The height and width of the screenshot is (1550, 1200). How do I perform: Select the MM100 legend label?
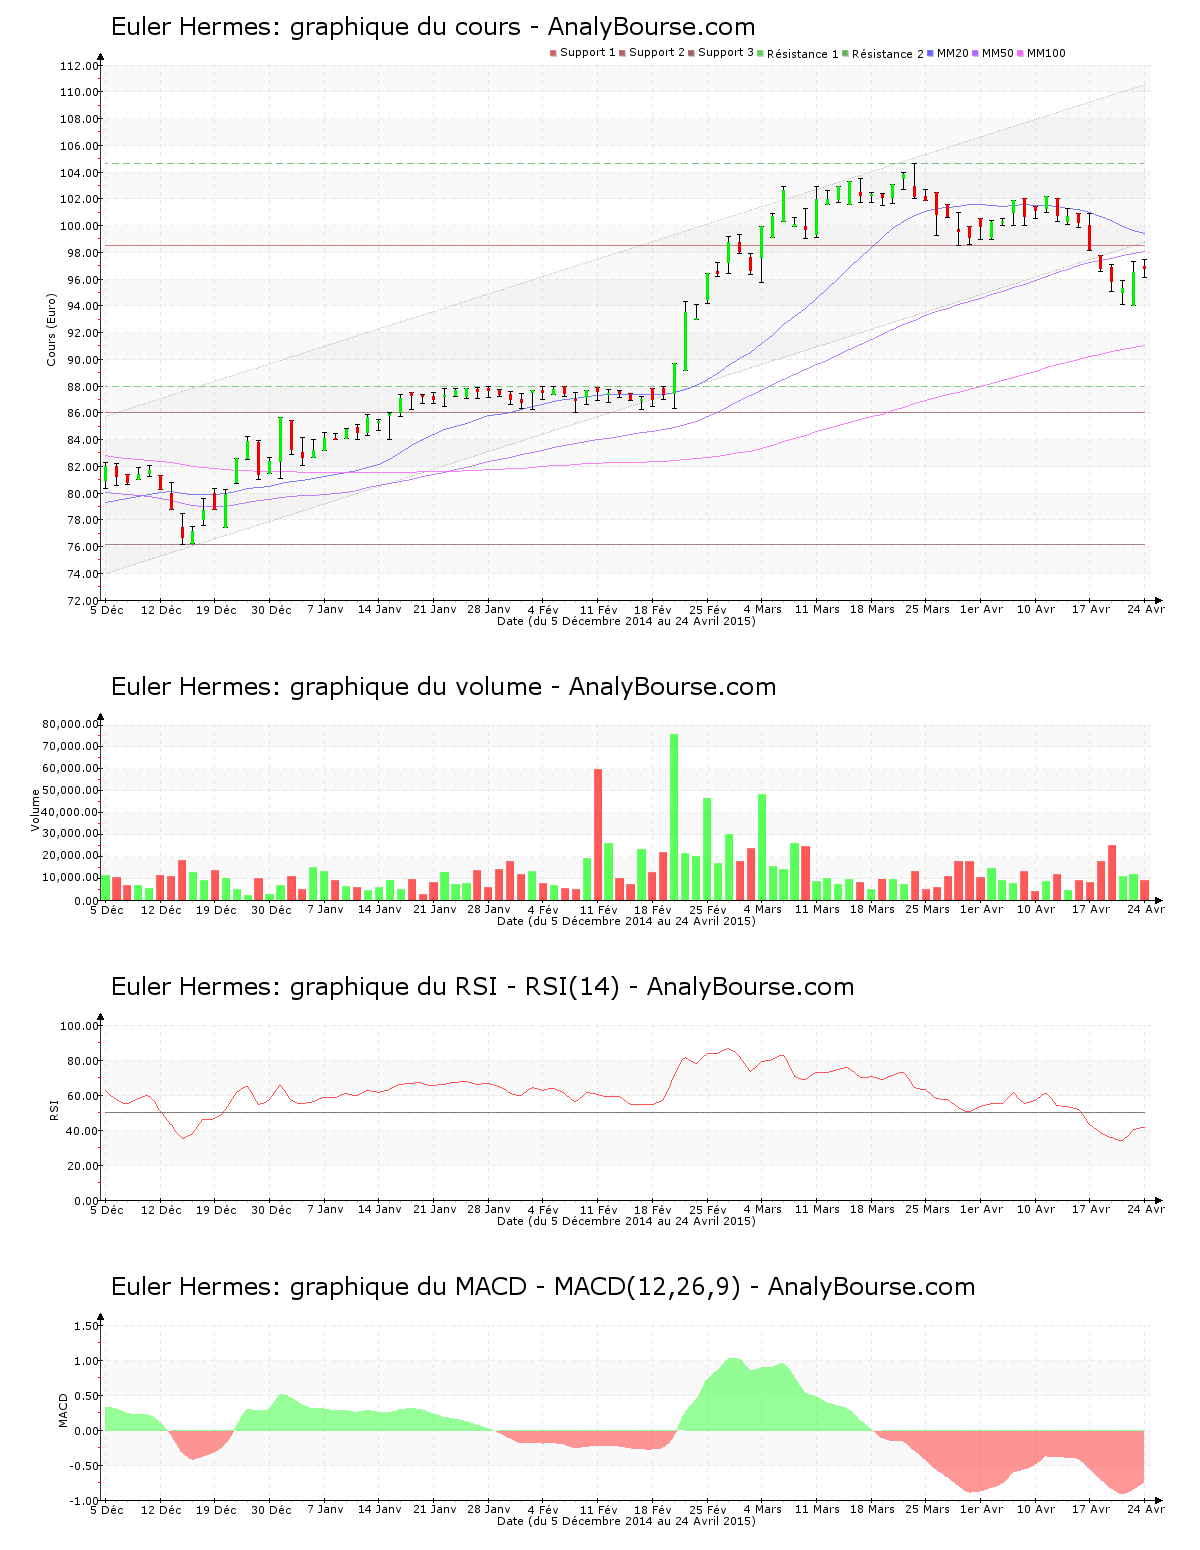coord(1047,53)
